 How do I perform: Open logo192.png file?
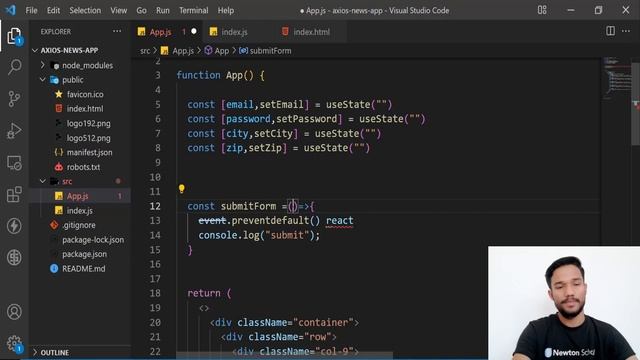[x=88, y=123]
